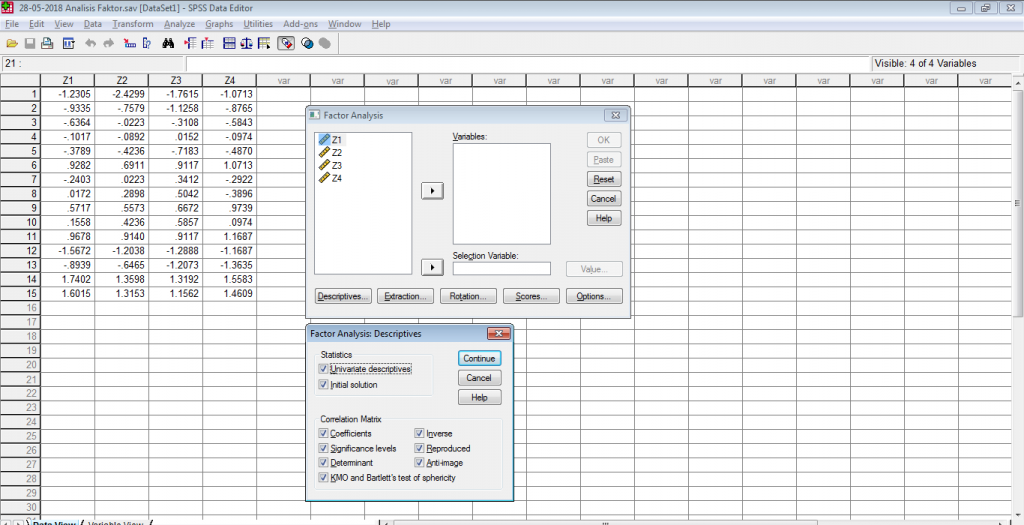Click the Selection Variable input field

(501, 269)
